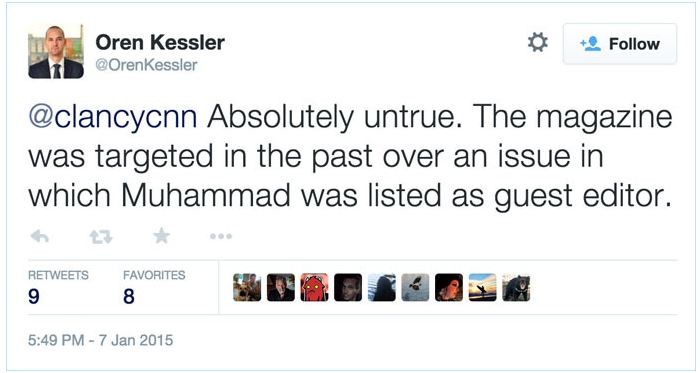The image size is (700, 373).
Task: Open the Oren Kessler display name link
Action: [x=160, y=42]
